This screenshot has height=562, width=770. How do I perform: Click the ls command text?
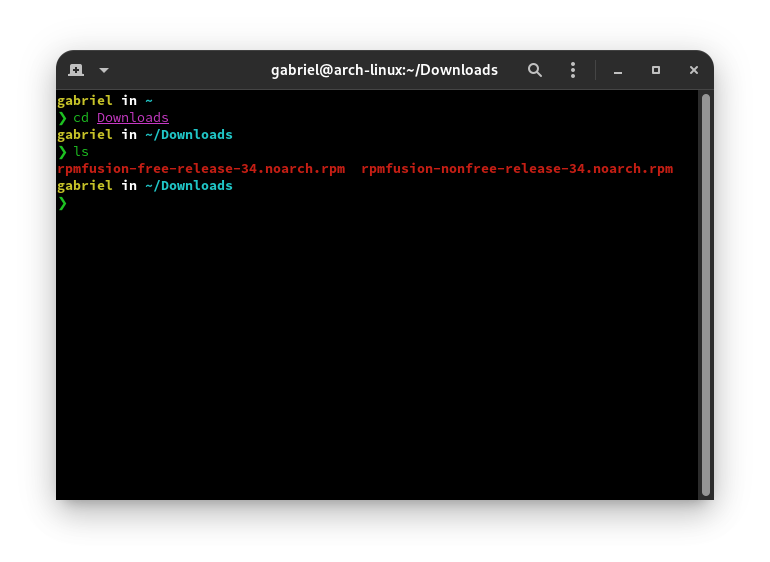(81, 152)
